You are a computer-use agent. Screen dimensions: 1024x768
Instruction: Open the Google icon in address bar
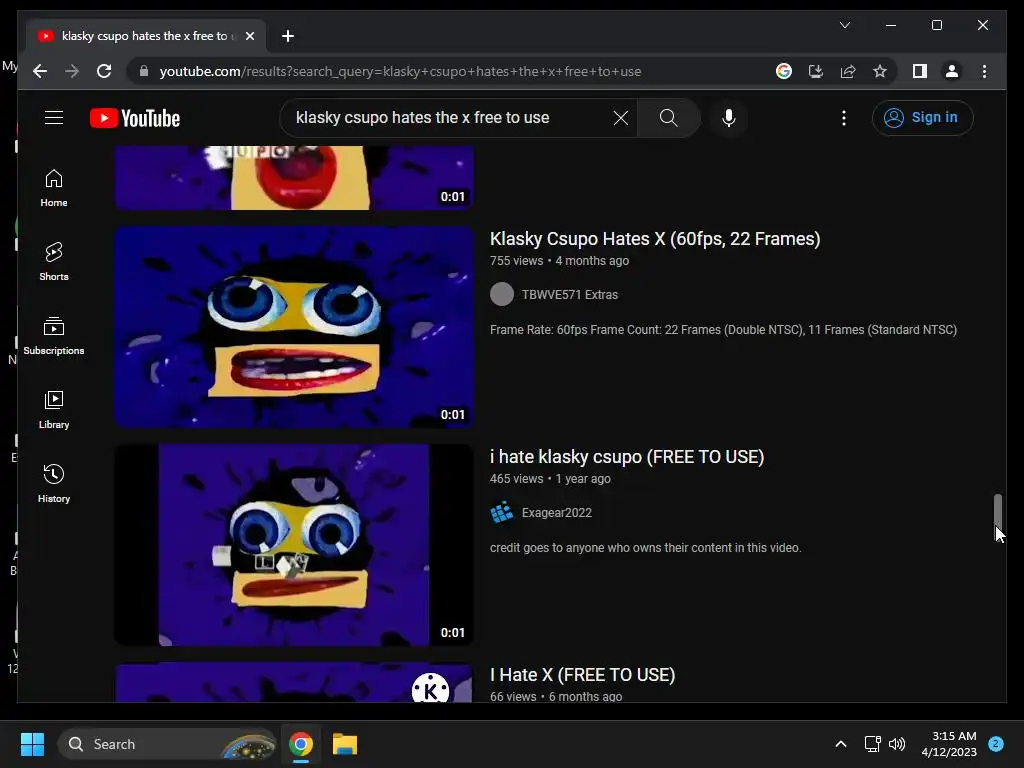coord(784,71)
